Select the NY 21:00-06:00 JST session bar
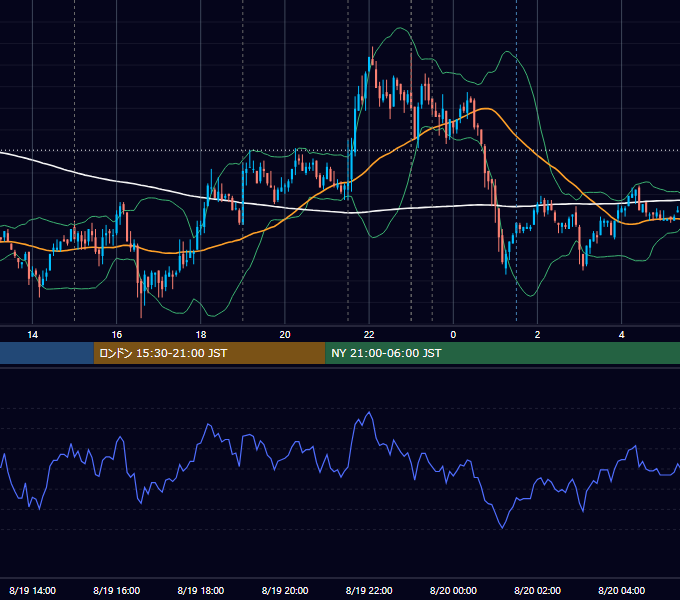 pyautogui.click(x=503, y=353)
